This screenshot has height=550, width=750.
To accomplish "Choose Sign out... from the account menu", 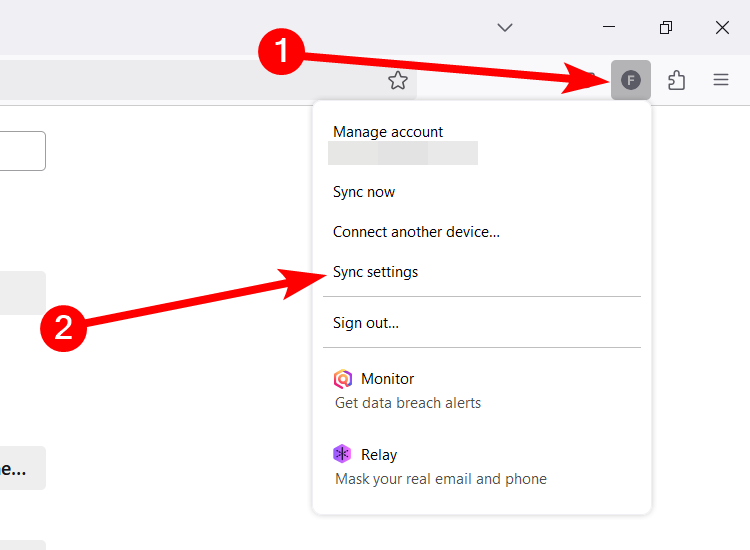I will click(x=366, y=323).
